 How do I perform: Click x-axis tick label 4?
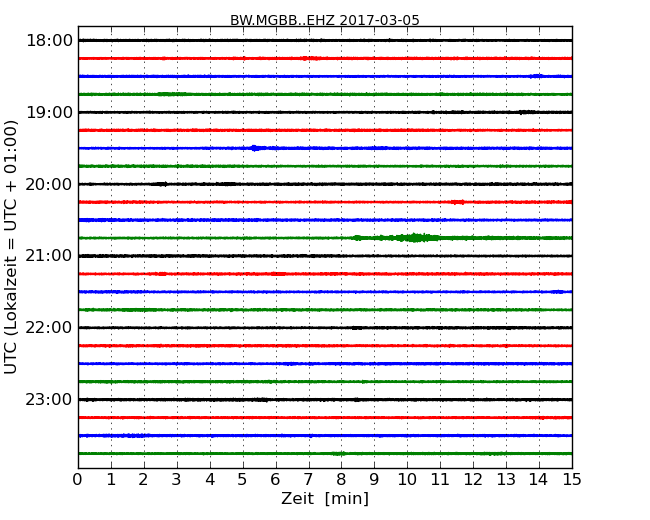[210, 480]
